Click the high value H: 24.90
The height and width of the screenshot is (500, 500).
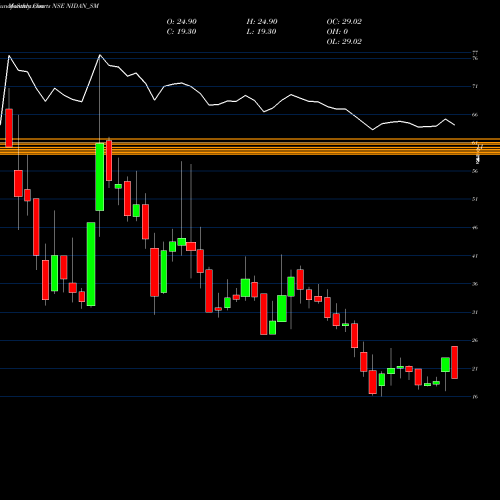(262, 22)
